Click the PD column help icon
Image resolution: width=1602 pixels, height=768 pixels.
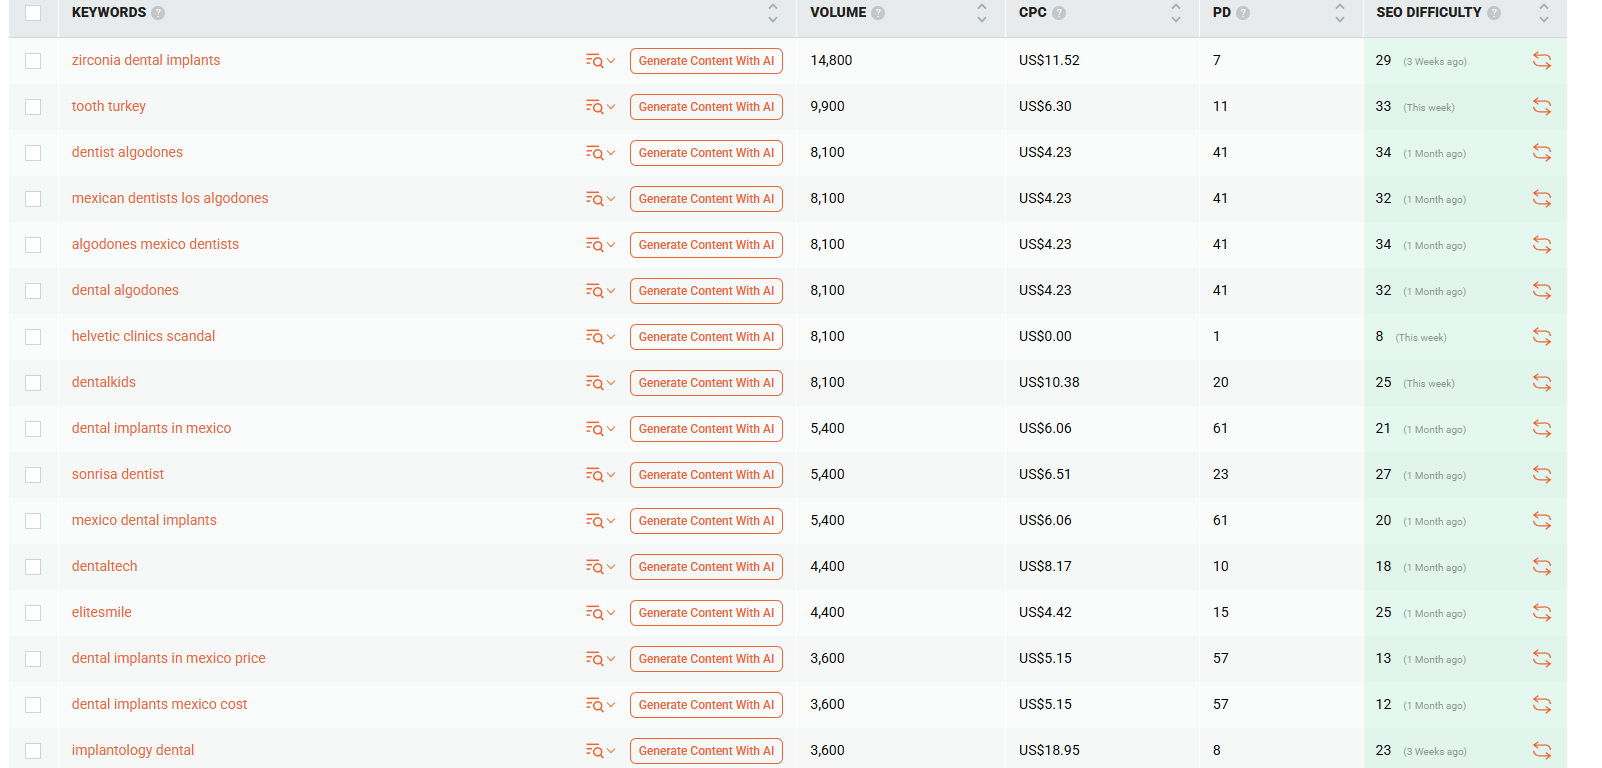[x=1243, y=13]
